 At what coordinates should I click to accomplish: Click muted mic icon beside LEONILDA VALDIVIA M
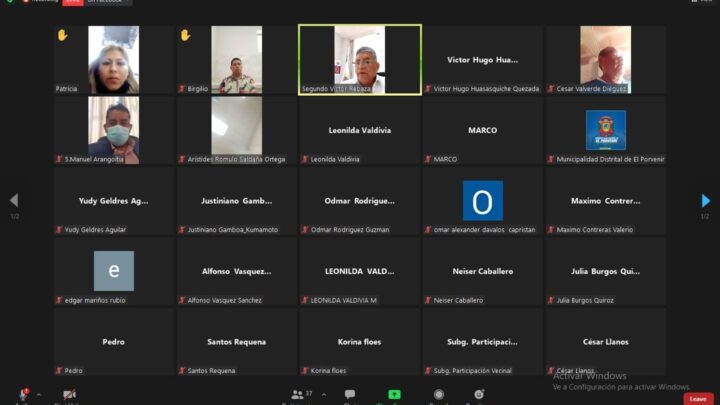click(305, 300)
